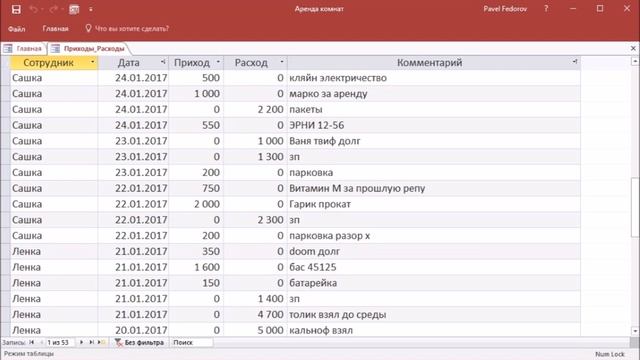
Task: Click the current record number box
Action: (x=60, y=342)
